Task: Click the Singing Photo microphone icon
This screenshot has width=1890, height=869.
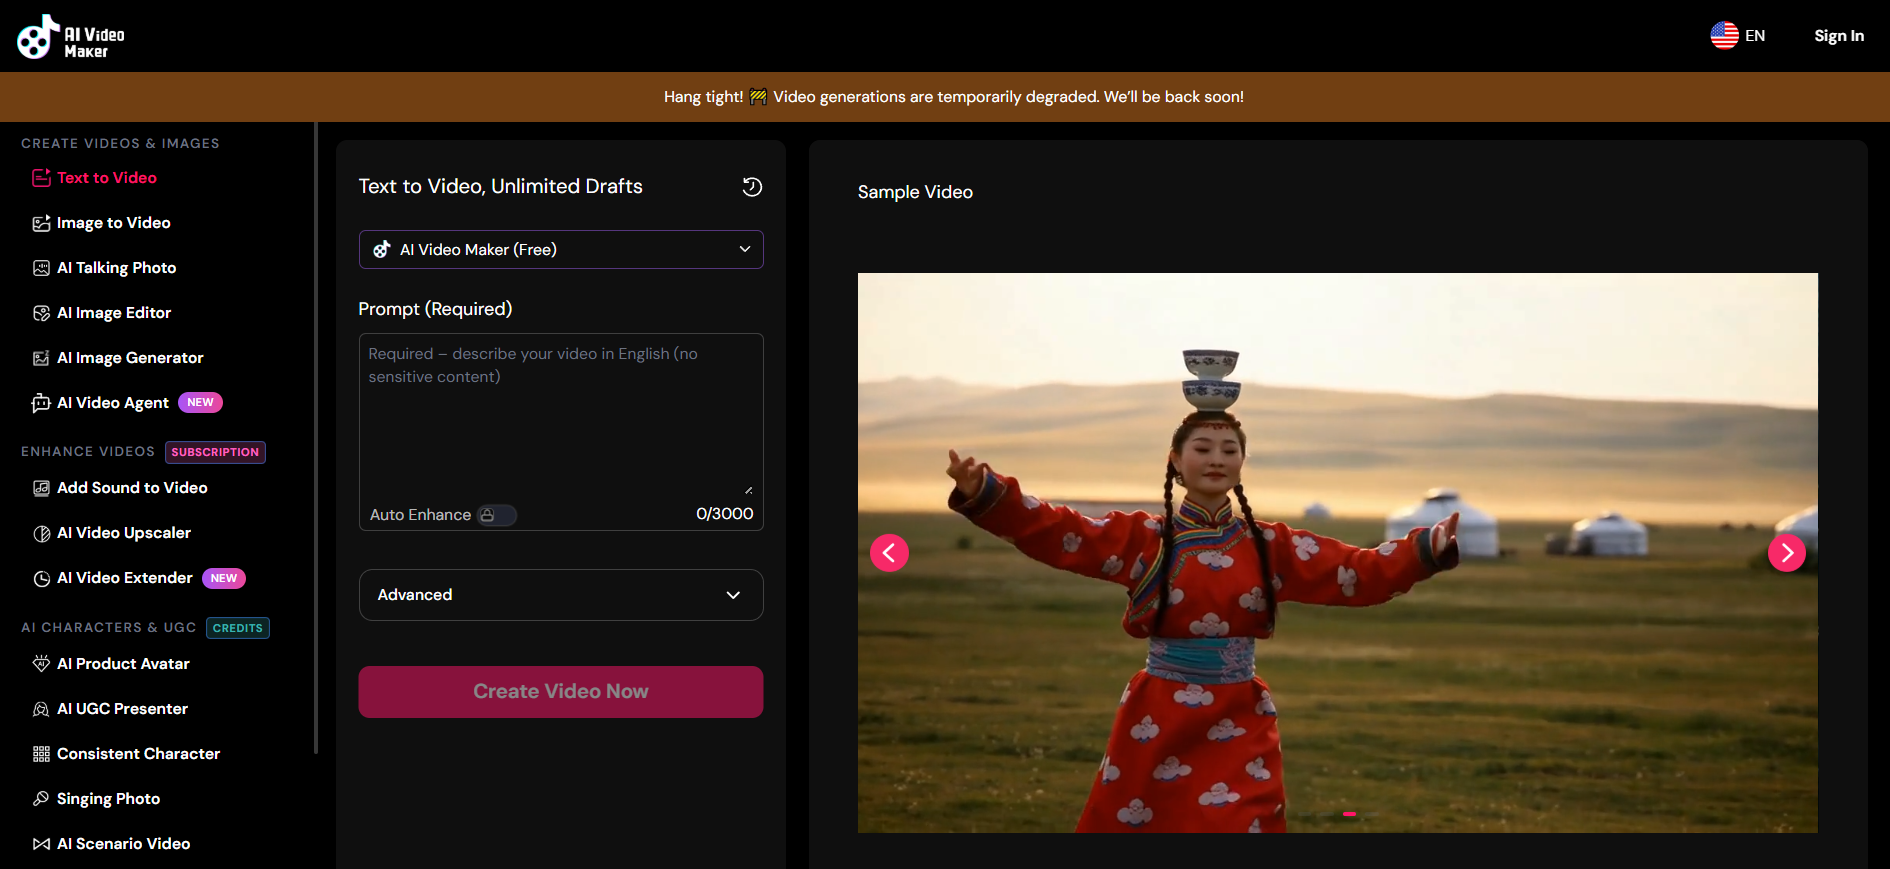Action: [x=41, y=799]
